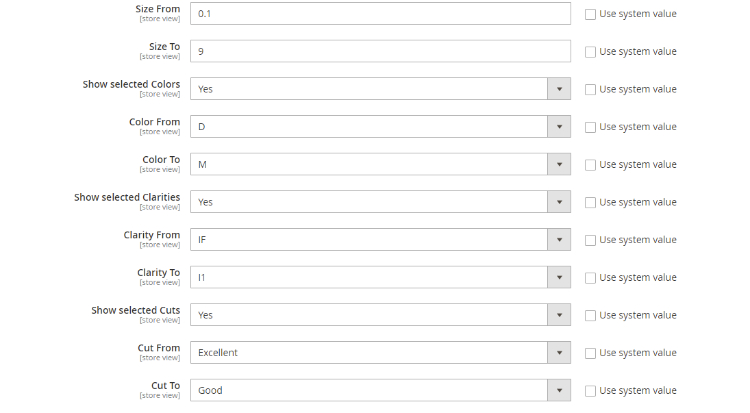Viewport: 750px width, 413px height.
Task: Check system value for Clarity To
Action: pos(590,278)
